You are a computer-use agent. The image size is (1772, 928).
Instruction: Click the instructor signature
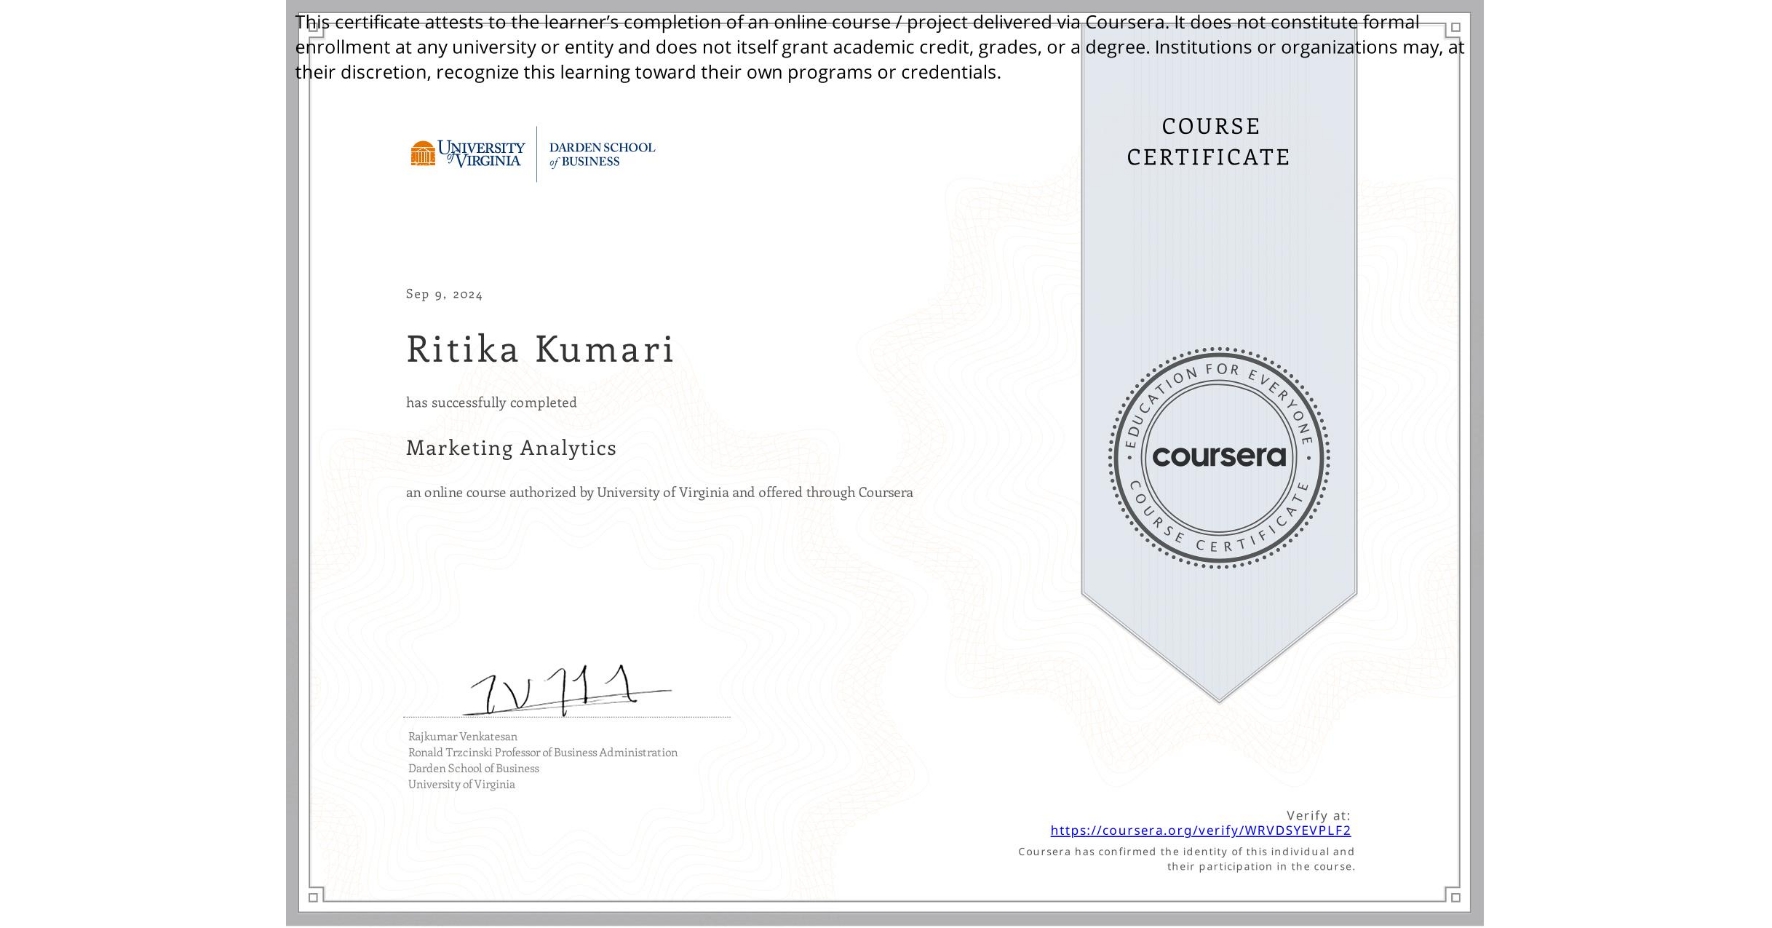pyautogui.click(x=567, y=690)
